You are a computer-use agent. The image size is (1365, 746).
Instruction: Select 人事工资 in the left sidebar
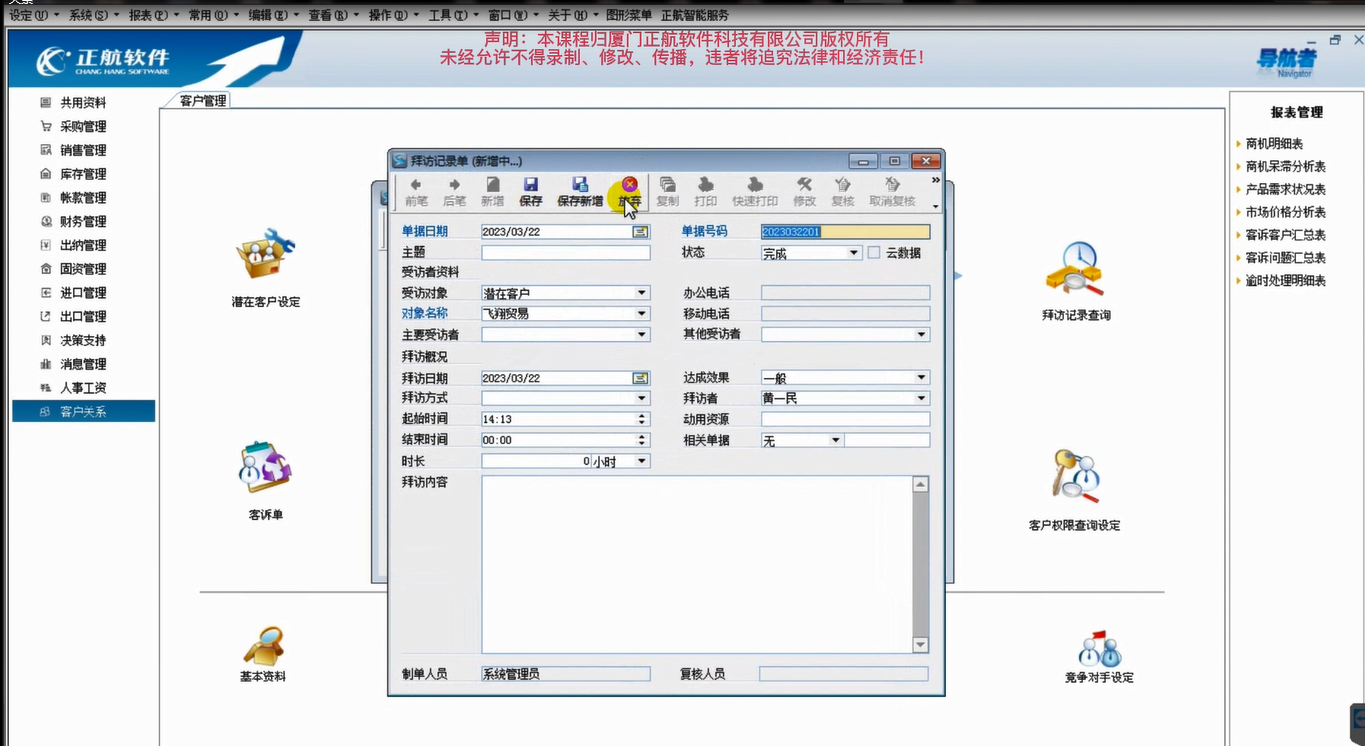pos(83,388)
